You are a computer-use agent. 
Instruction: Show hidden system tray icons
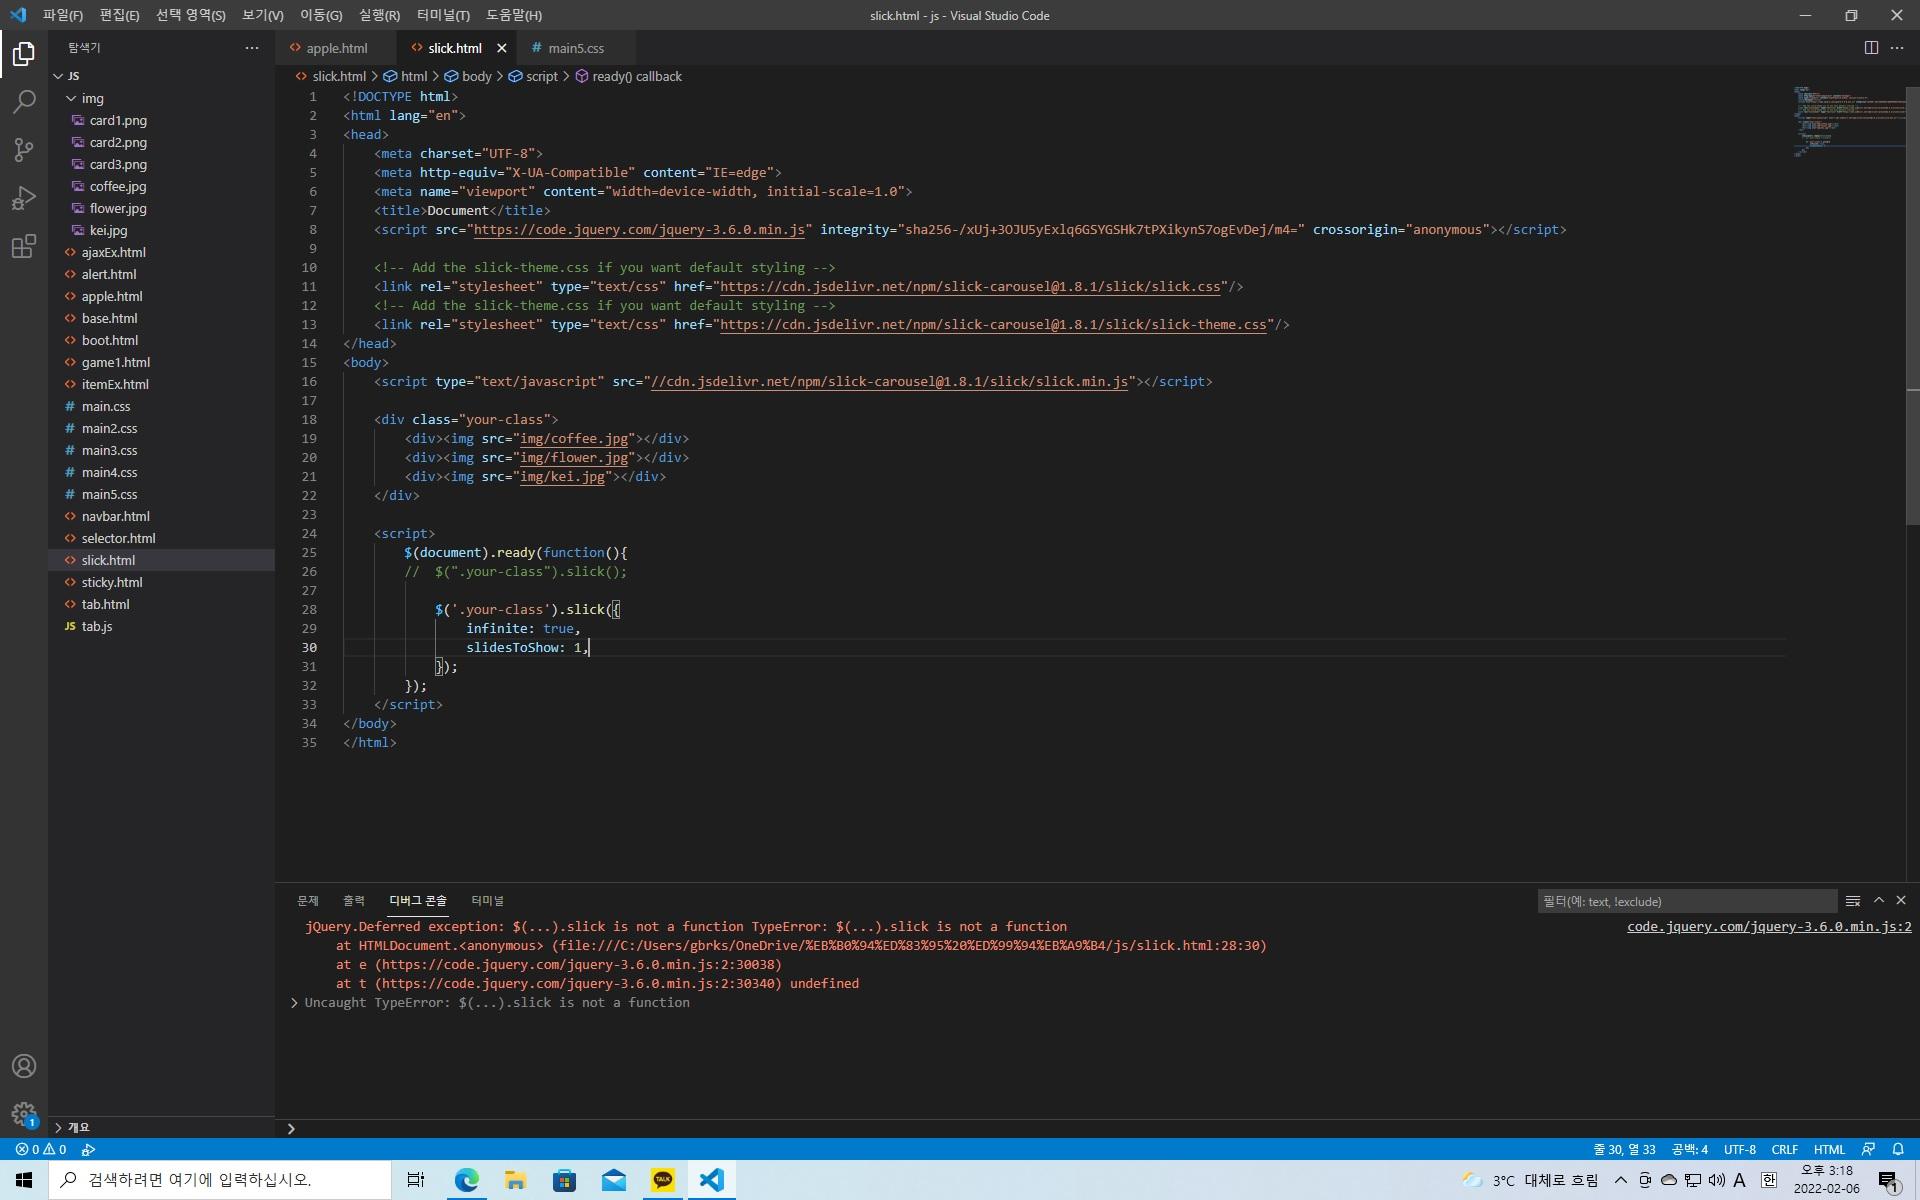click(1620, 1180)
